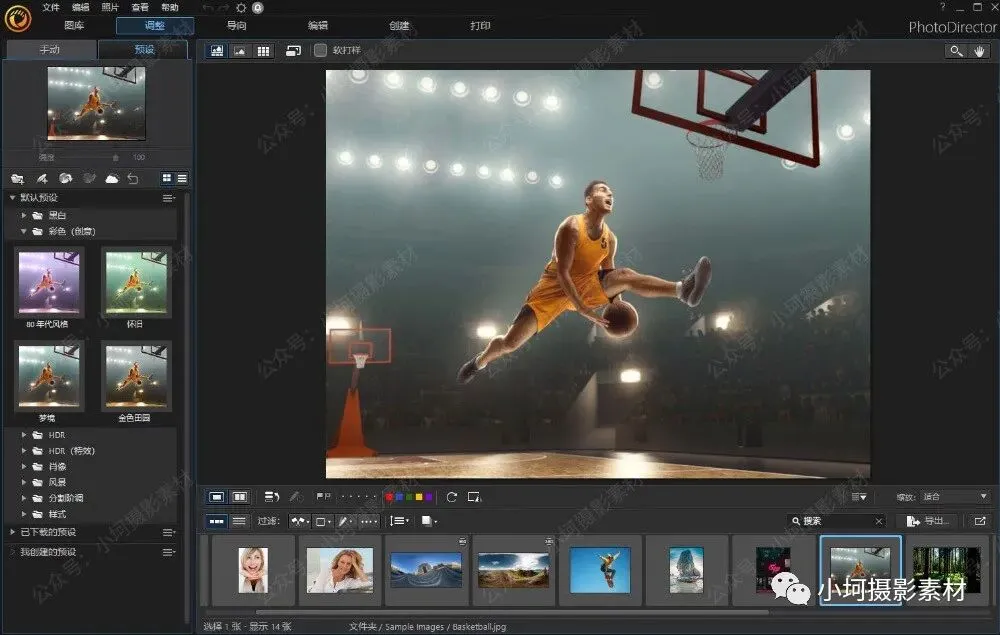
Task: Switch to the 编辑 module tab
Action: pos(317,26)
